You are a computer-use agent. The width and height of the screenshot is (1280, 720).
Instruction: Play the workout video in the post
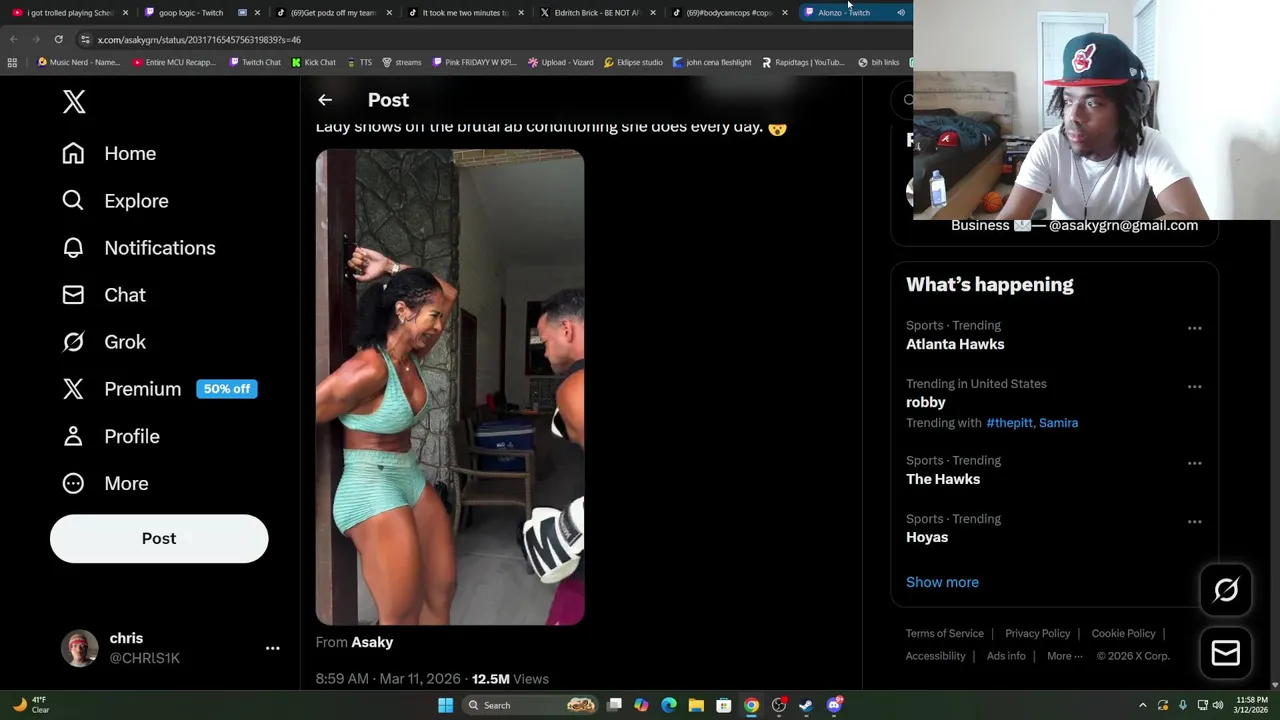point(450,387)
